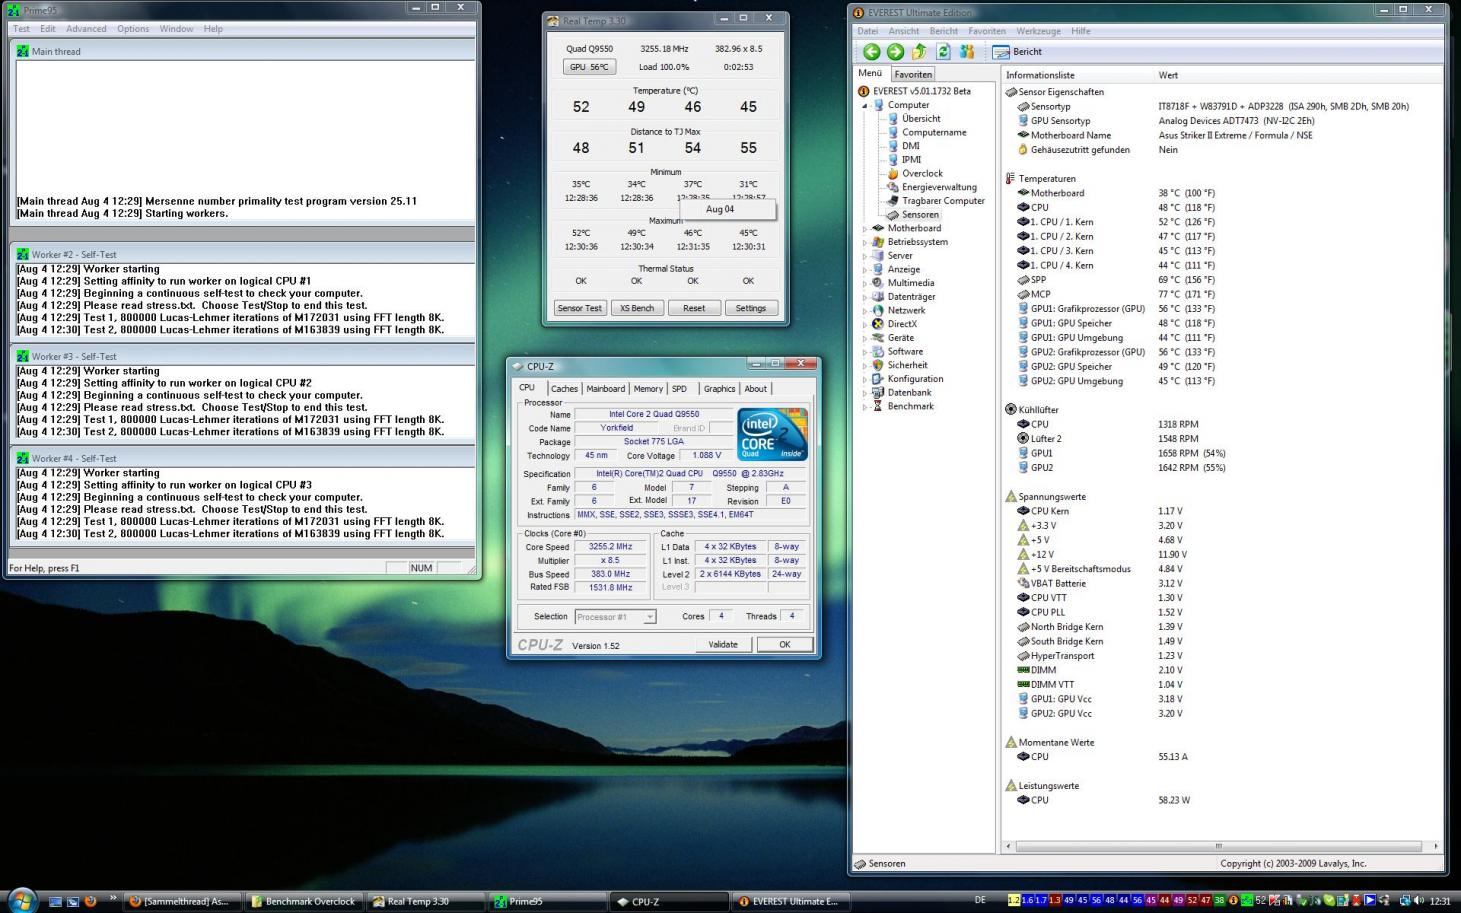Open the Bericht report toolbar button
This screenshot has height=913, width=1461.
(x=1017, y=52)
